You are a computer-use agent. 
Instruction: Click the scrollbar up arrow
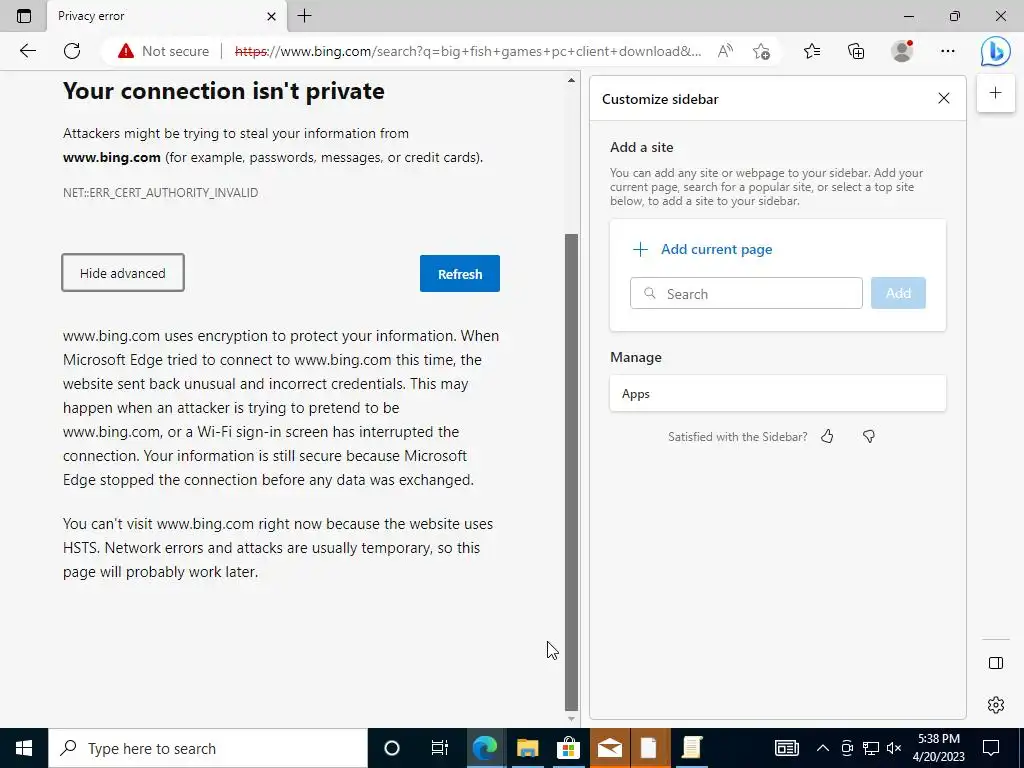(x=571, y=80)
